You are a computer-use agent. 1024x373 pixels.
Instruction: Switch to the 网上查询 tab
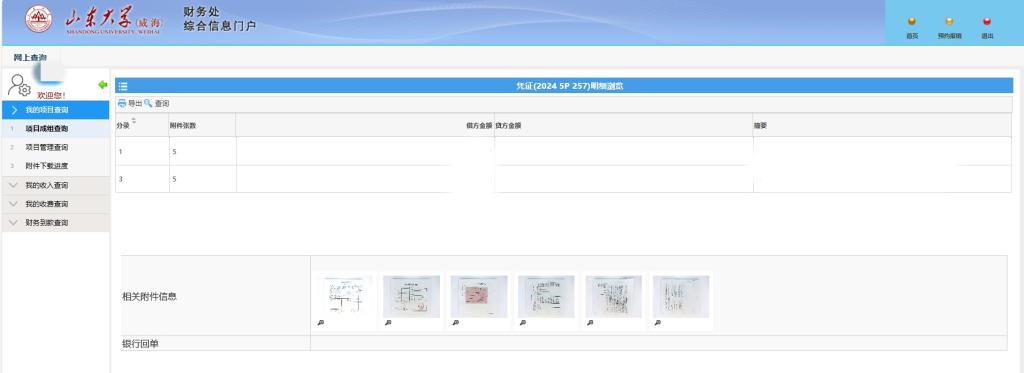pos(30,57)
